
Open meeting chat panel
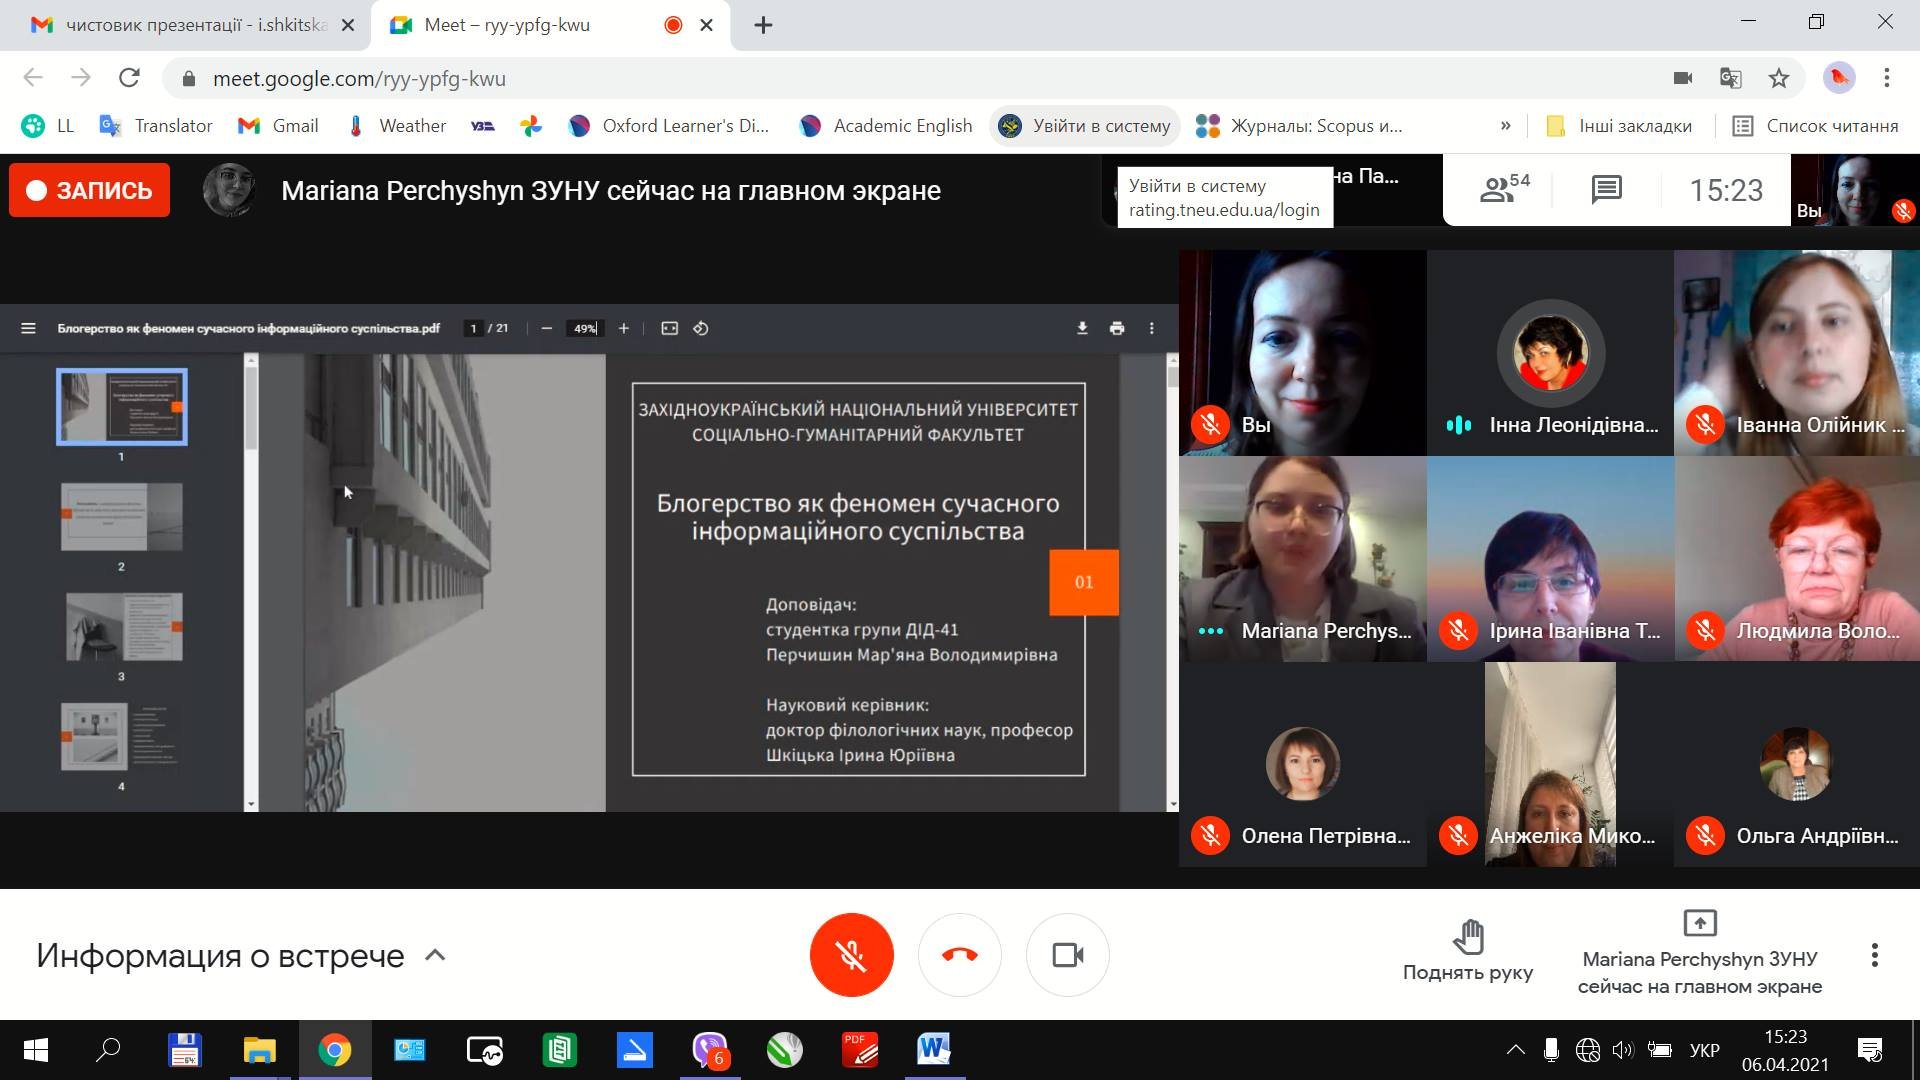[x=1606, y=189]
